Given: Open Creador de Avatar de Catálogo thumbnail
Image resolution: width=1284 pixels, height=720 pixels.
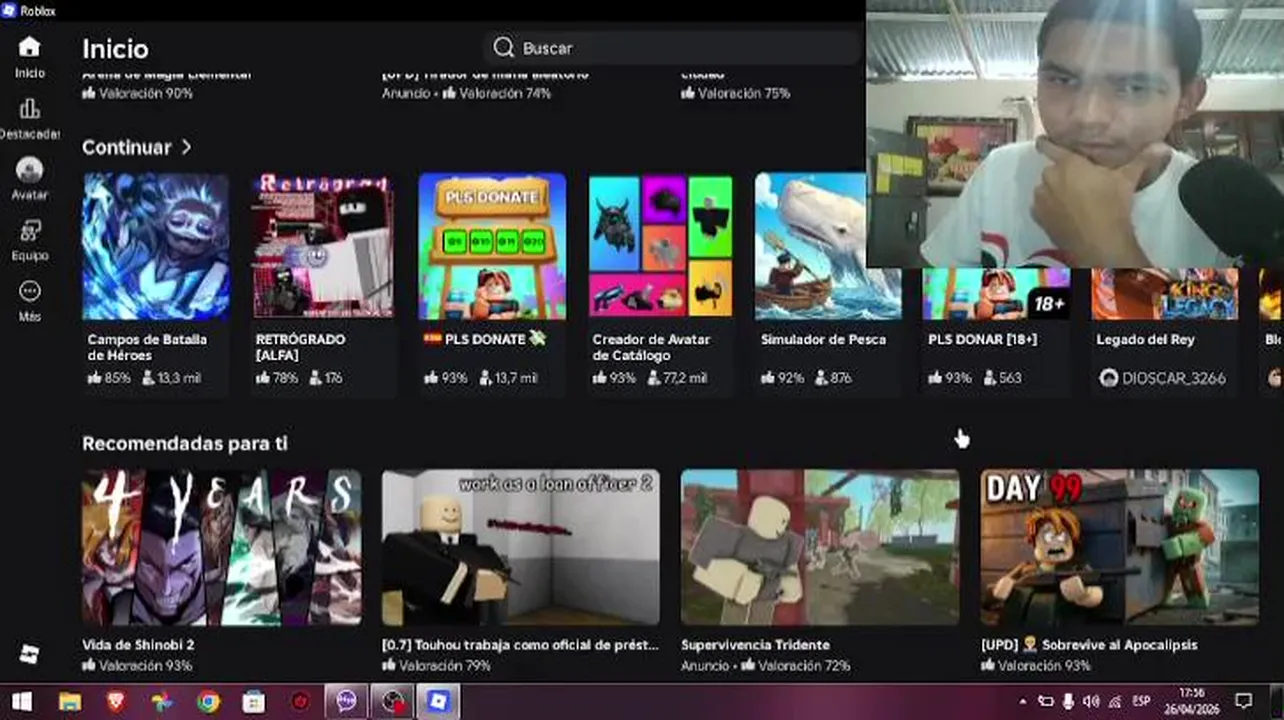Looking at the screenshot, I should coord(660,247).
